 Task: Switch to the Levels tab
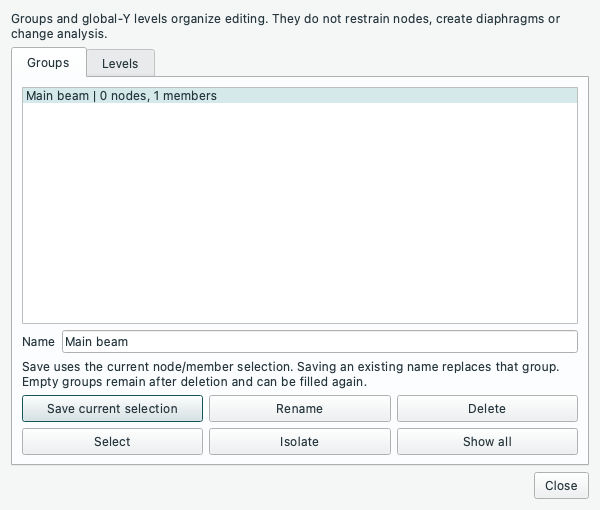(x=121, y=63)
